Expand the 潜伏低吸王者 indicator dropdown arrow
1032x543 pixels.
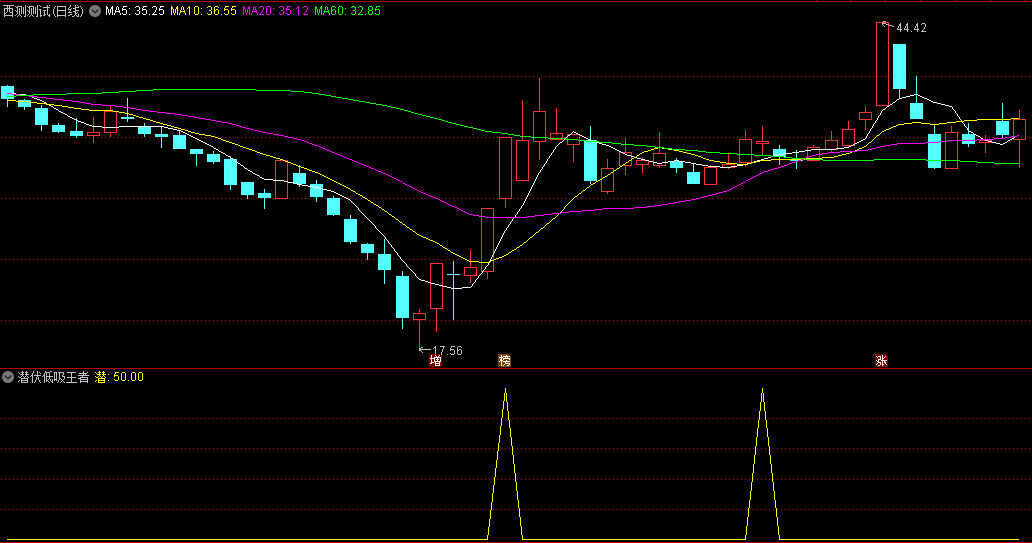coord(8,377)
